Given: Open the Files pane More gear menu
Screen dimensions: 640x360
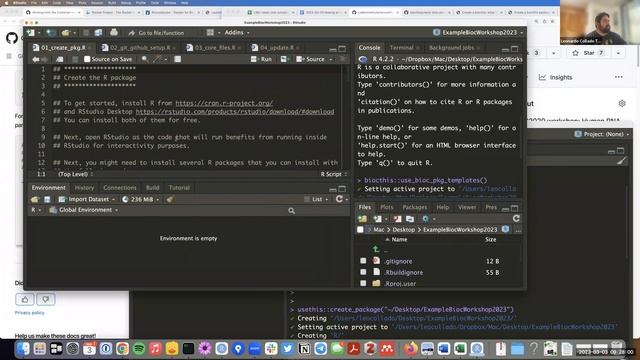Looking at the screenshot, I should point(428,219).
